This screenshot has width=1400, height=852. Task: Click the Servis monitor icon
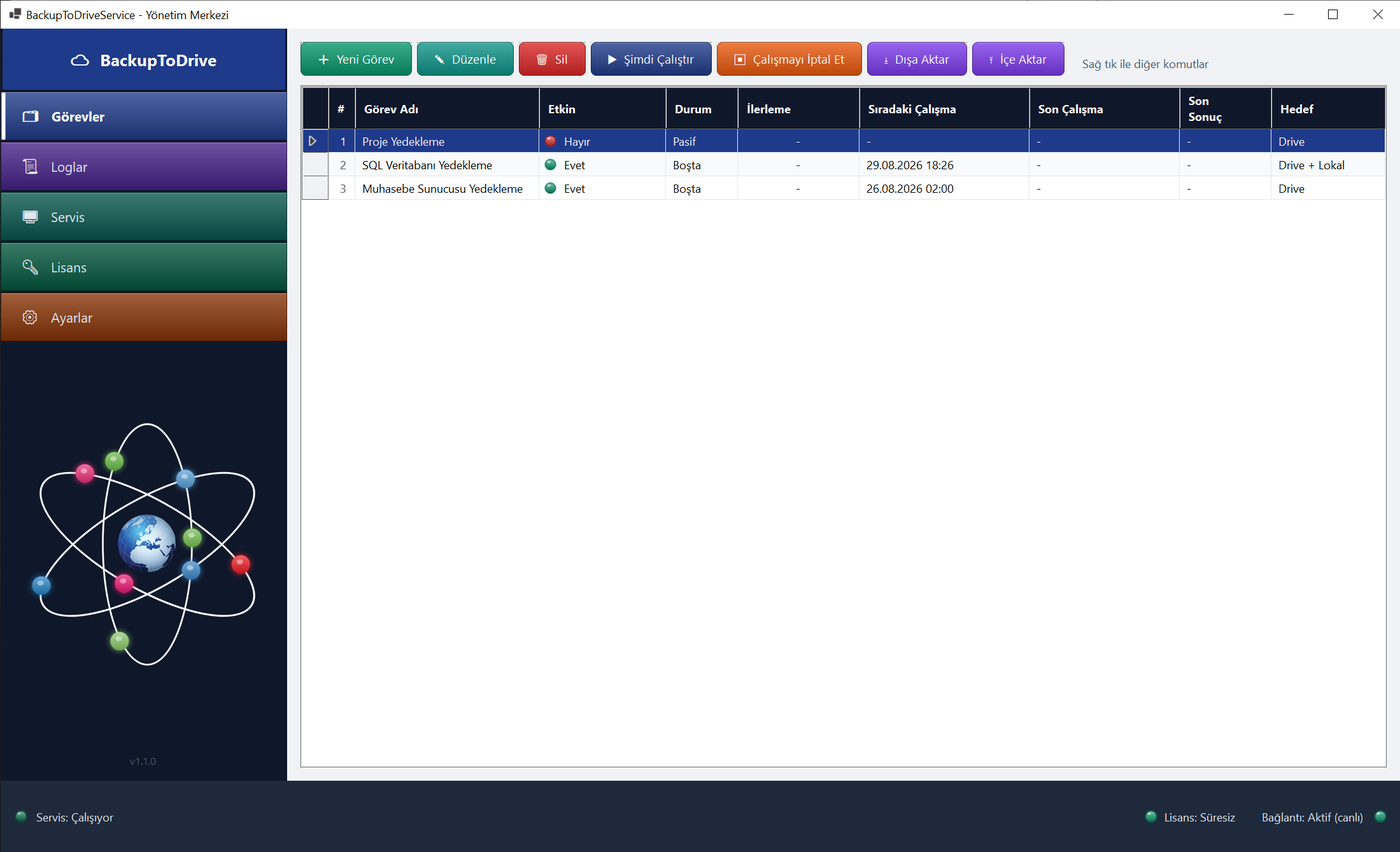30,217
